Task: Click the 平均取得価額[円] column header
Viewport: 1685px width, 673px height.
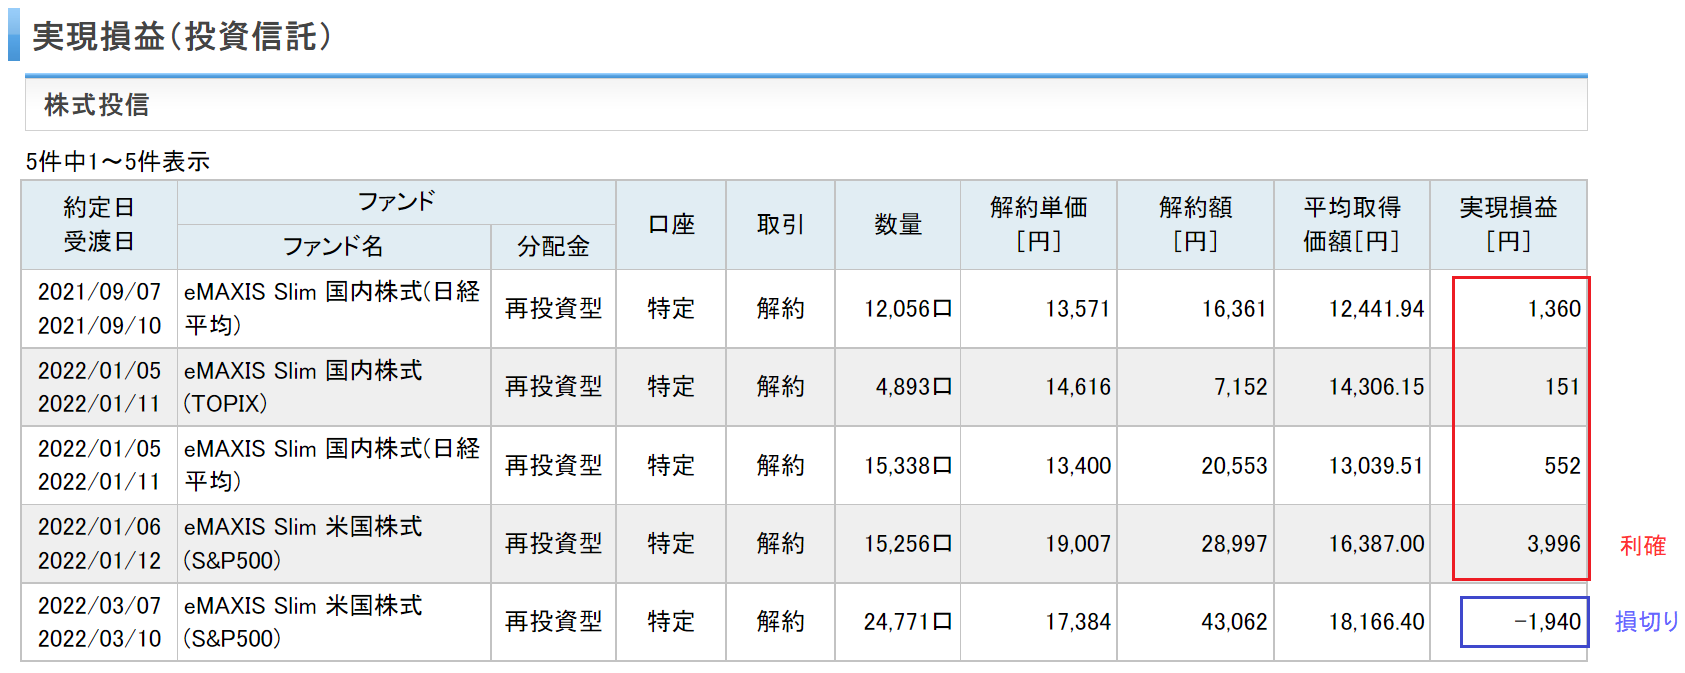Action: (1352, 224)
